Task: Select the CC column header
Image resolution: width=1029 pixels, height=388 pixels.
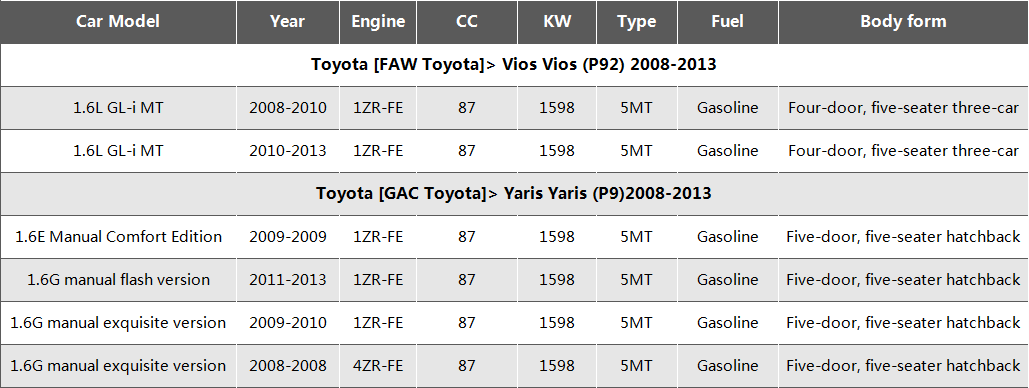Action: point(467,21)
